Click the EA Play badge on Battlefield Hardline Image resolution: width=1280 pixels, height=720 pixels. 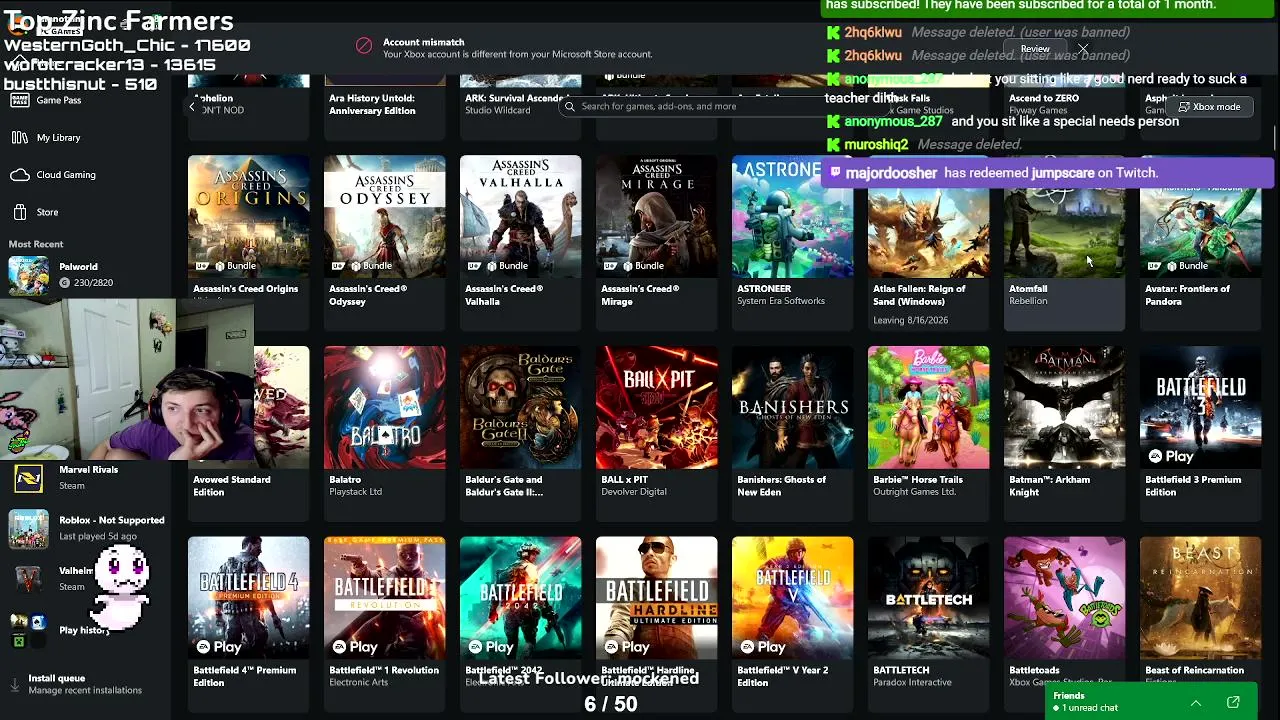click(x=628, y=647)
